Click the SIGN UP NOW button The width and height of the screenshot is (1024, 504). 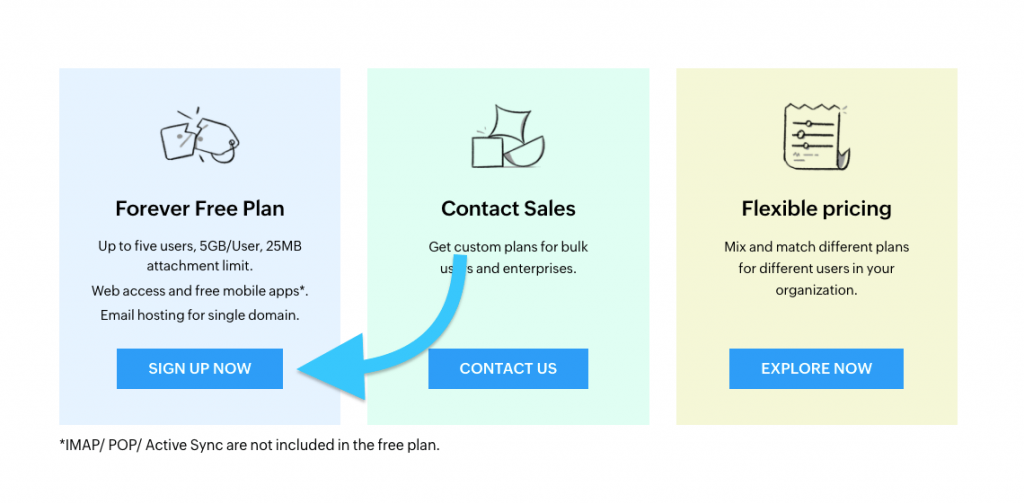click(199, 368)
